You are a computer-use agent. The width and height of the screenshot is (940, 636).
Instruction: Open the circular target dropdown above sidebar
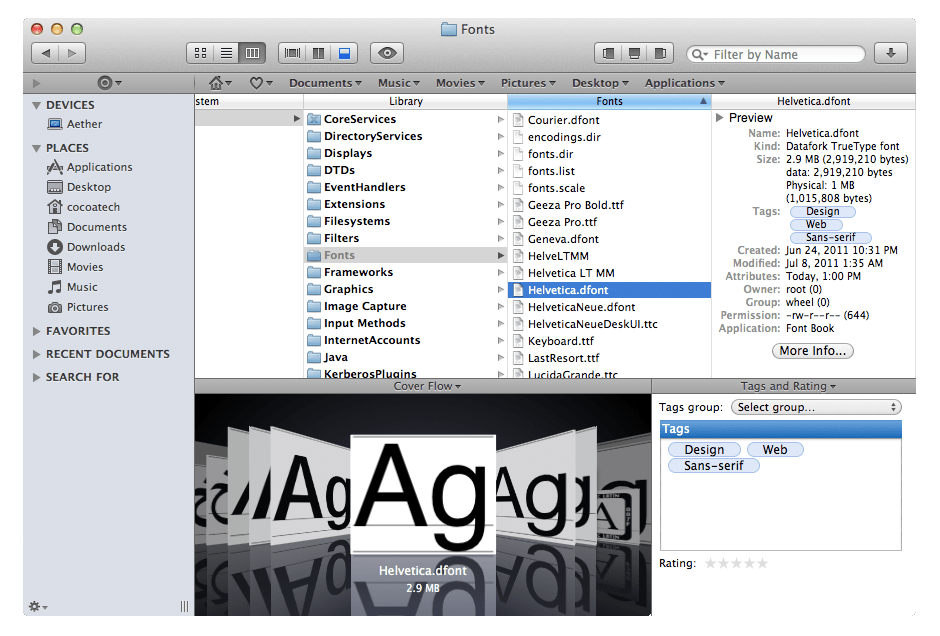(109, 83)
